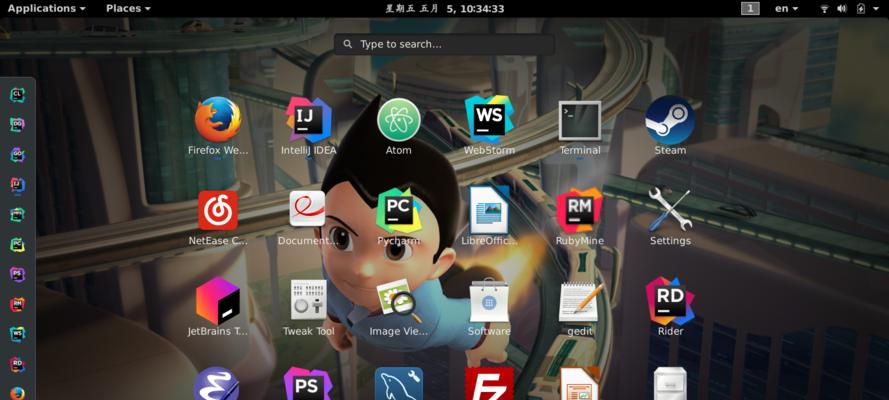Open the Files cabinet icon
889x400 pixels.
(670, 384)
